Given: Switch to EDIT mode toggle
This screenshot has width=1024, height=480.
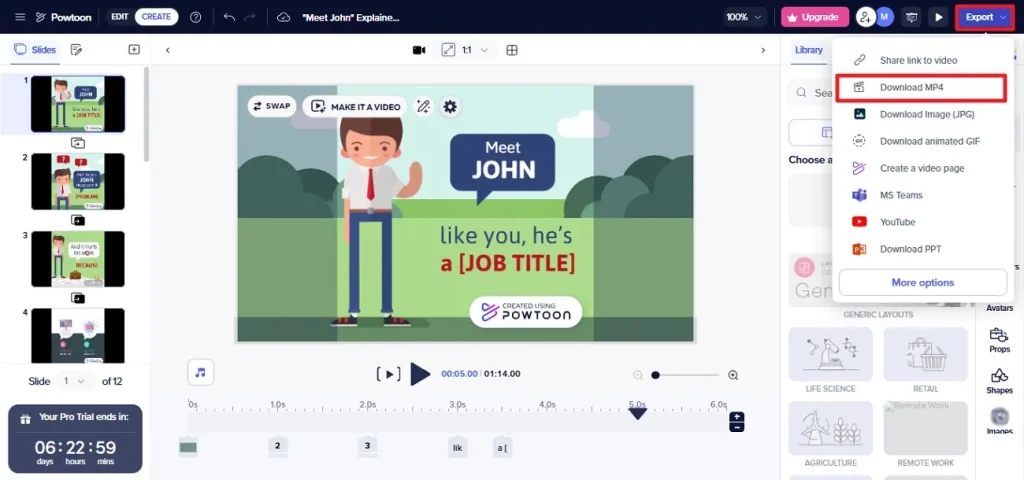Looking at the screenshot, I should [x=120, y=17].
